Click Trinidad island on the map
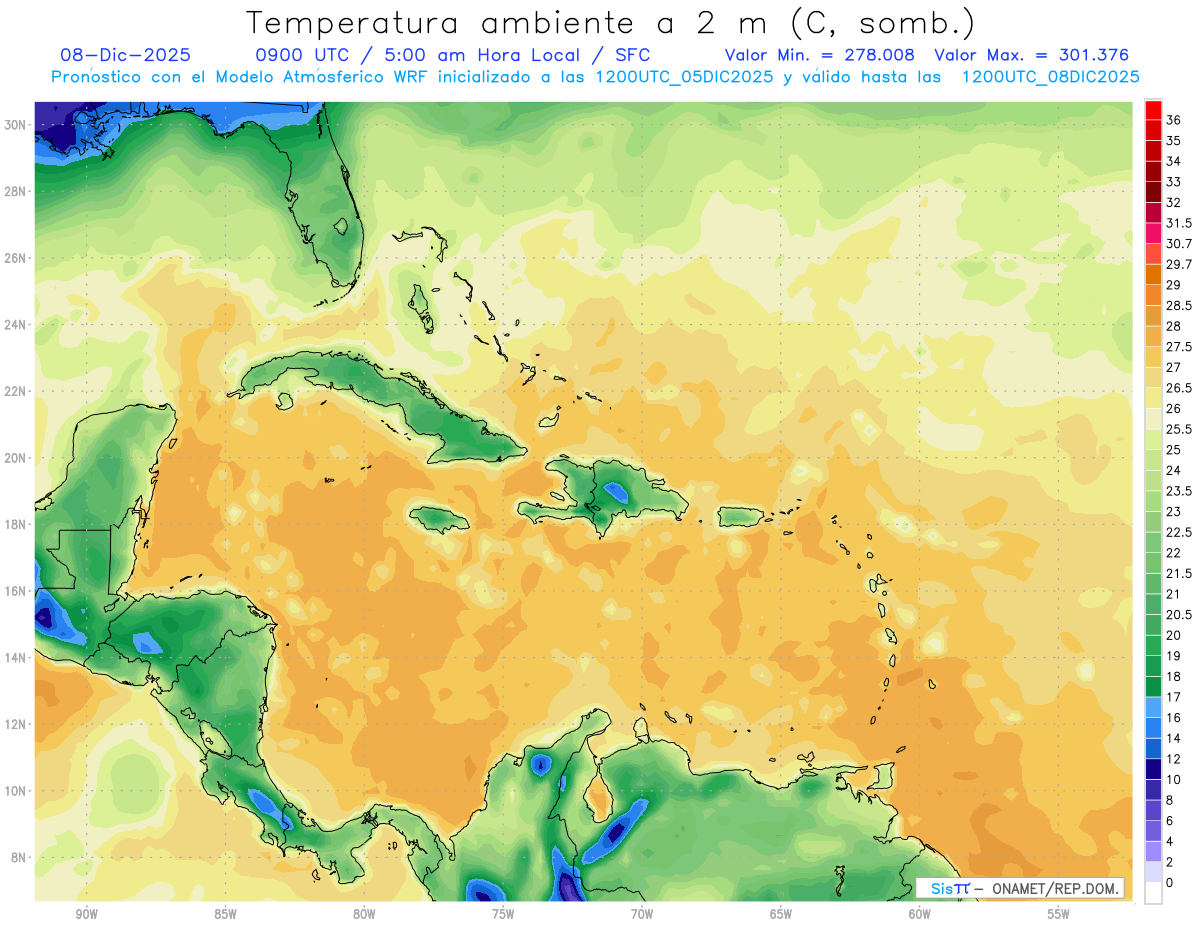 884,777
